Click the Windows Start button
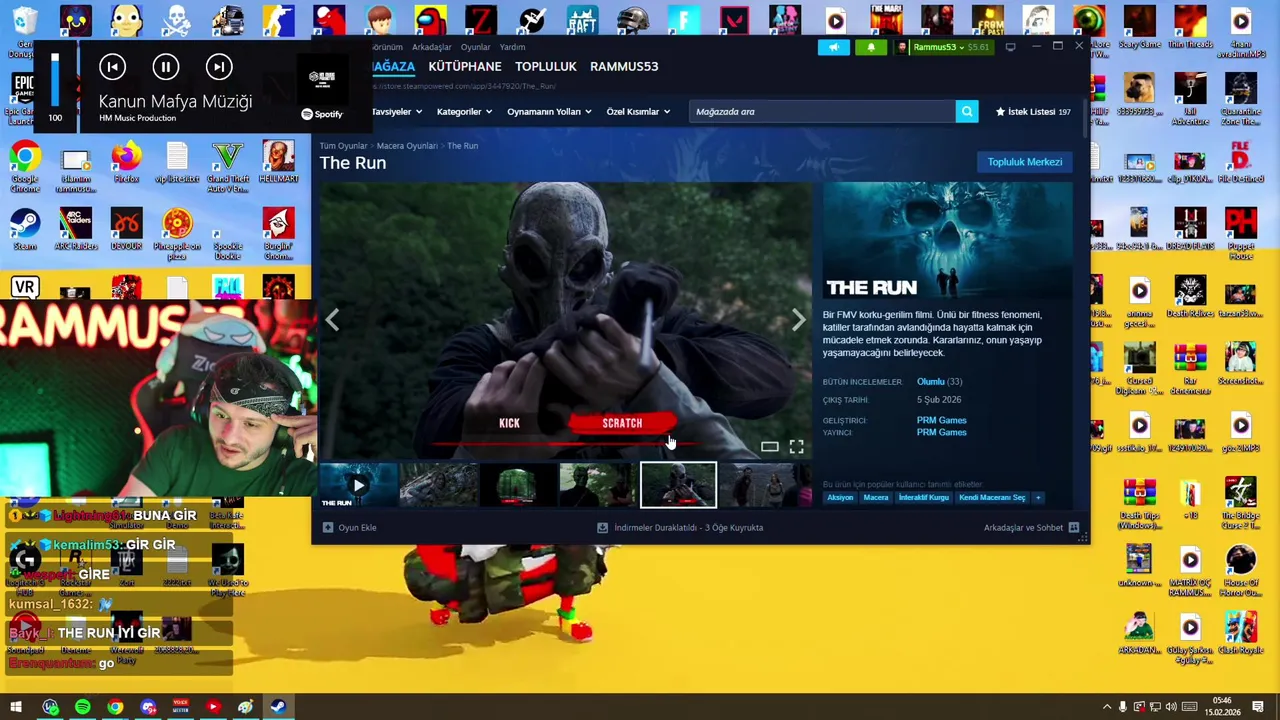 coord(16,707)
